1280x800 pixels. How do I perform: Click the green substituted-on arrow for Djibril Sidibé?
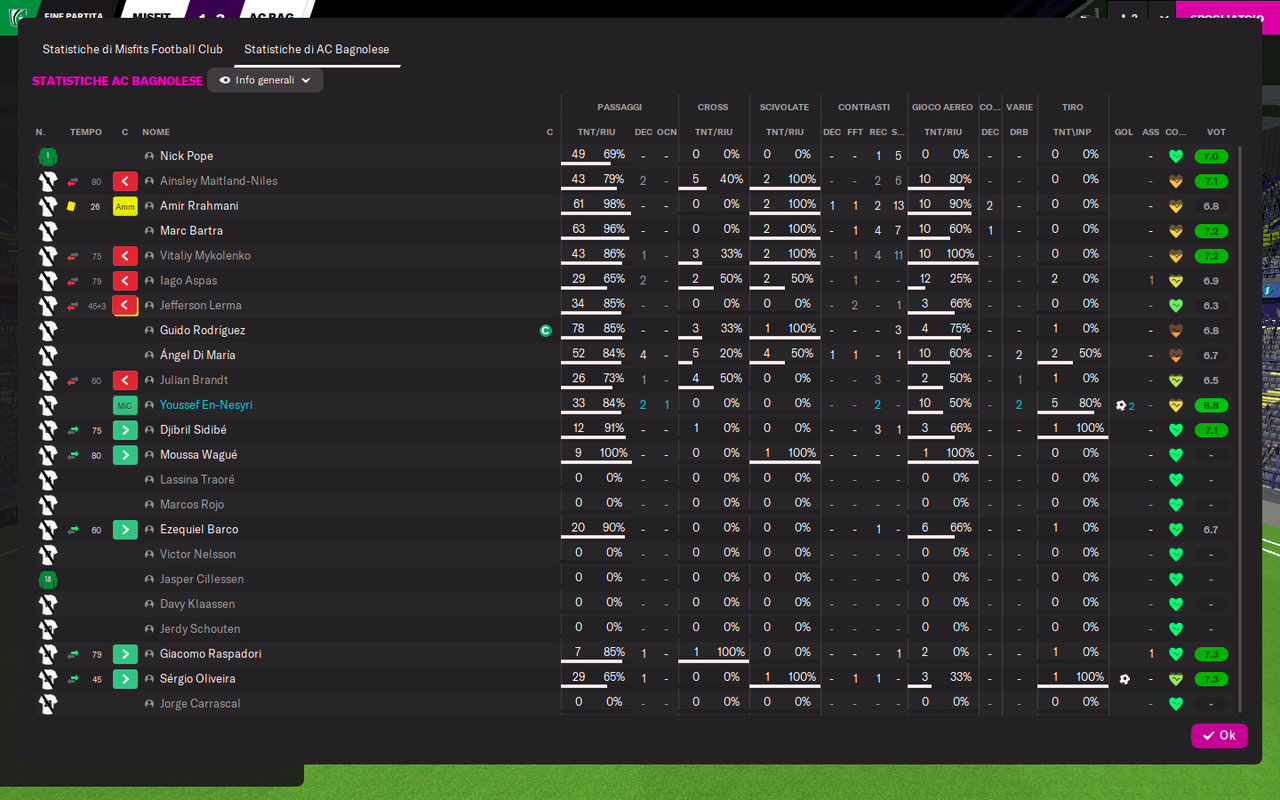click(x=125, y=430)
